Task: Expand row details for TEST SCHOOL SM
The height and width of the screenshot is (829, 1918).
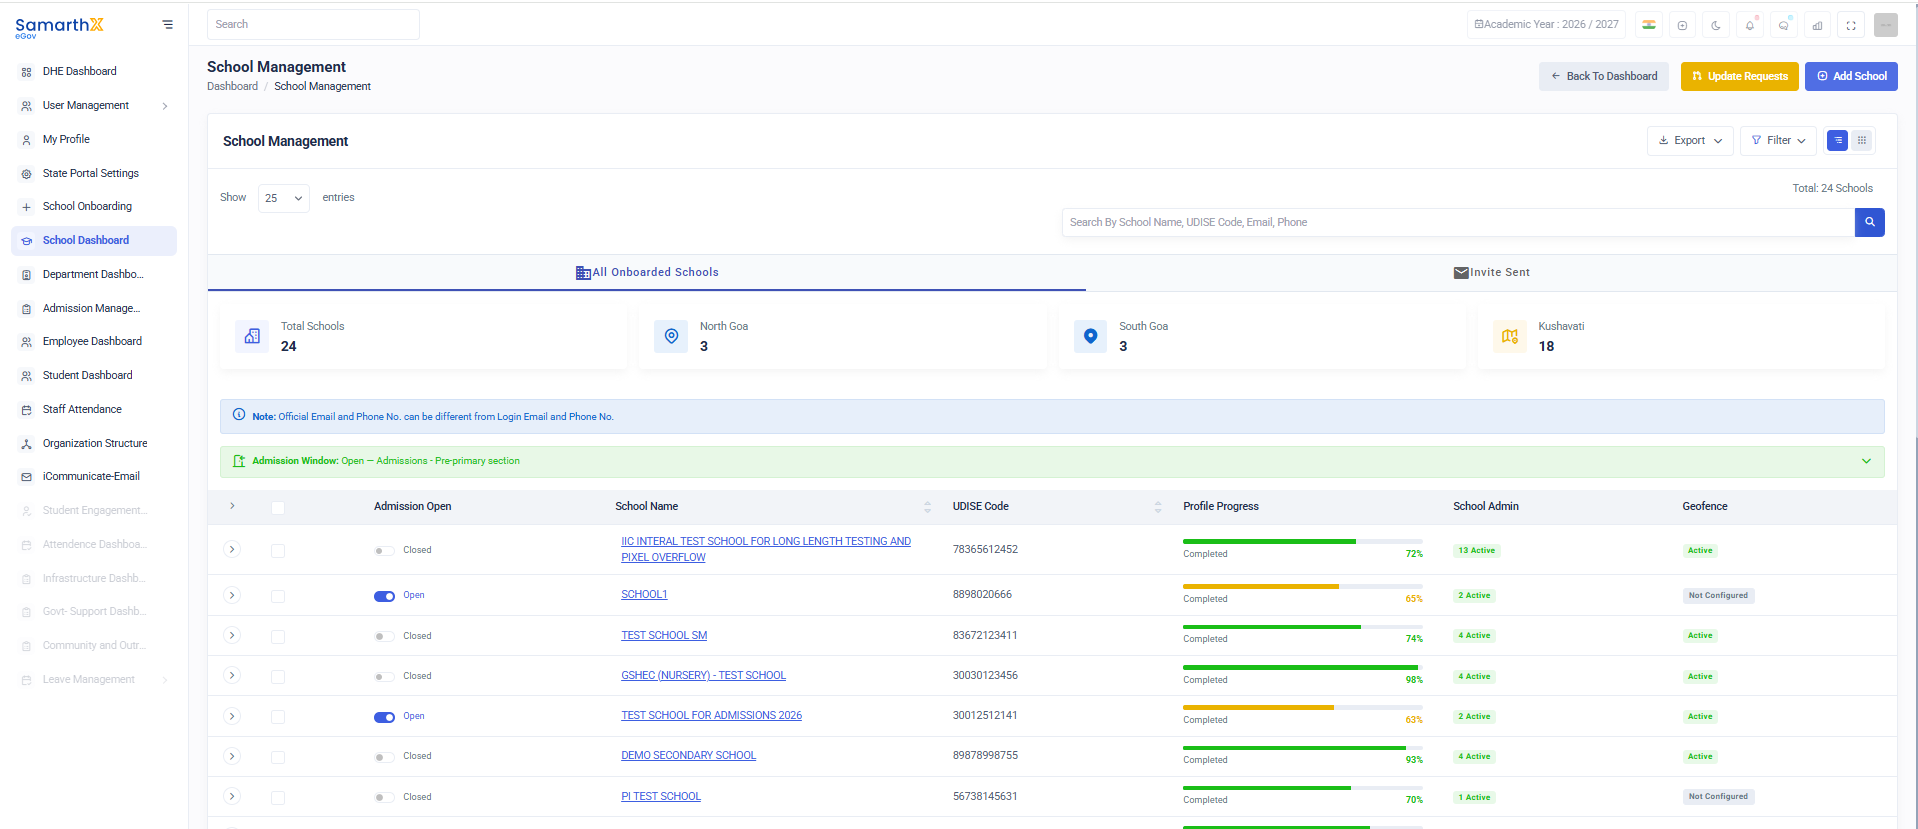Action: pos(232,635)
